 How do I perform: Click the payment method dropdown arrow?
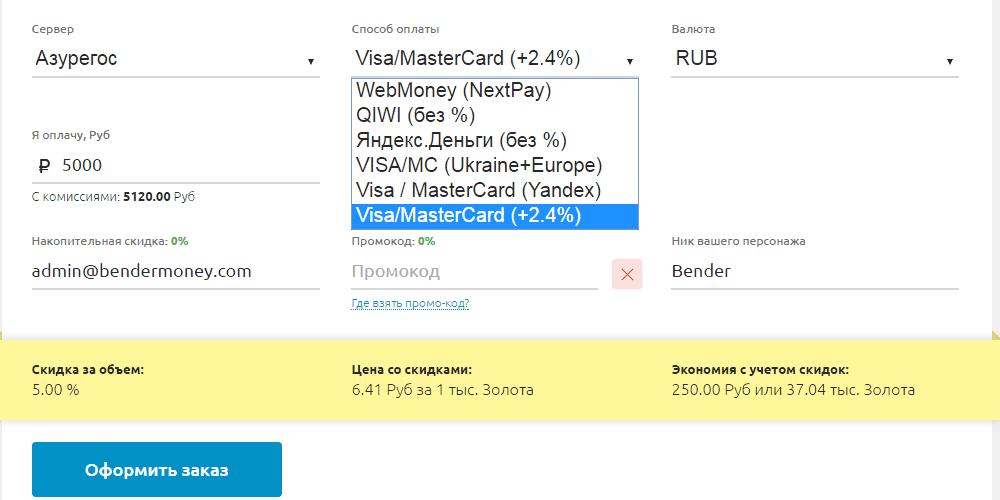coord(630,62)
